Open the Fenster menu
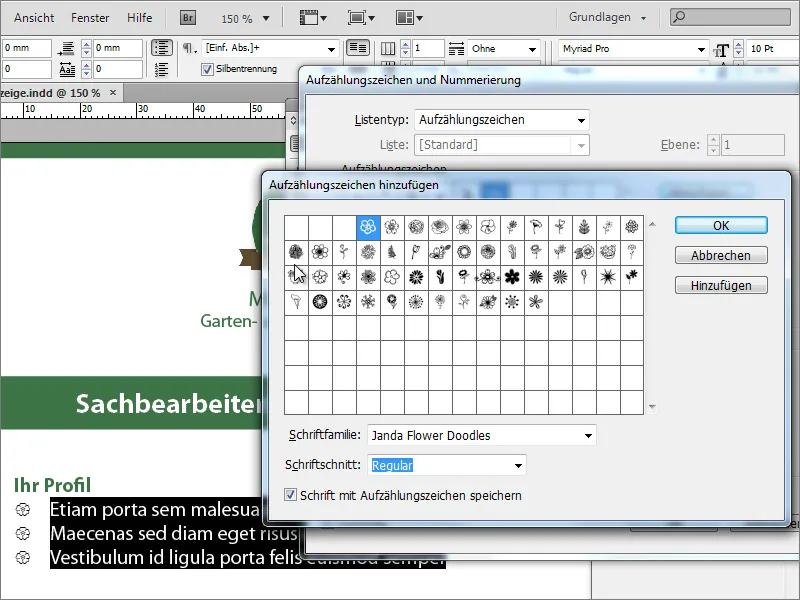Screen dimensions: 800x600 (90, 18)
